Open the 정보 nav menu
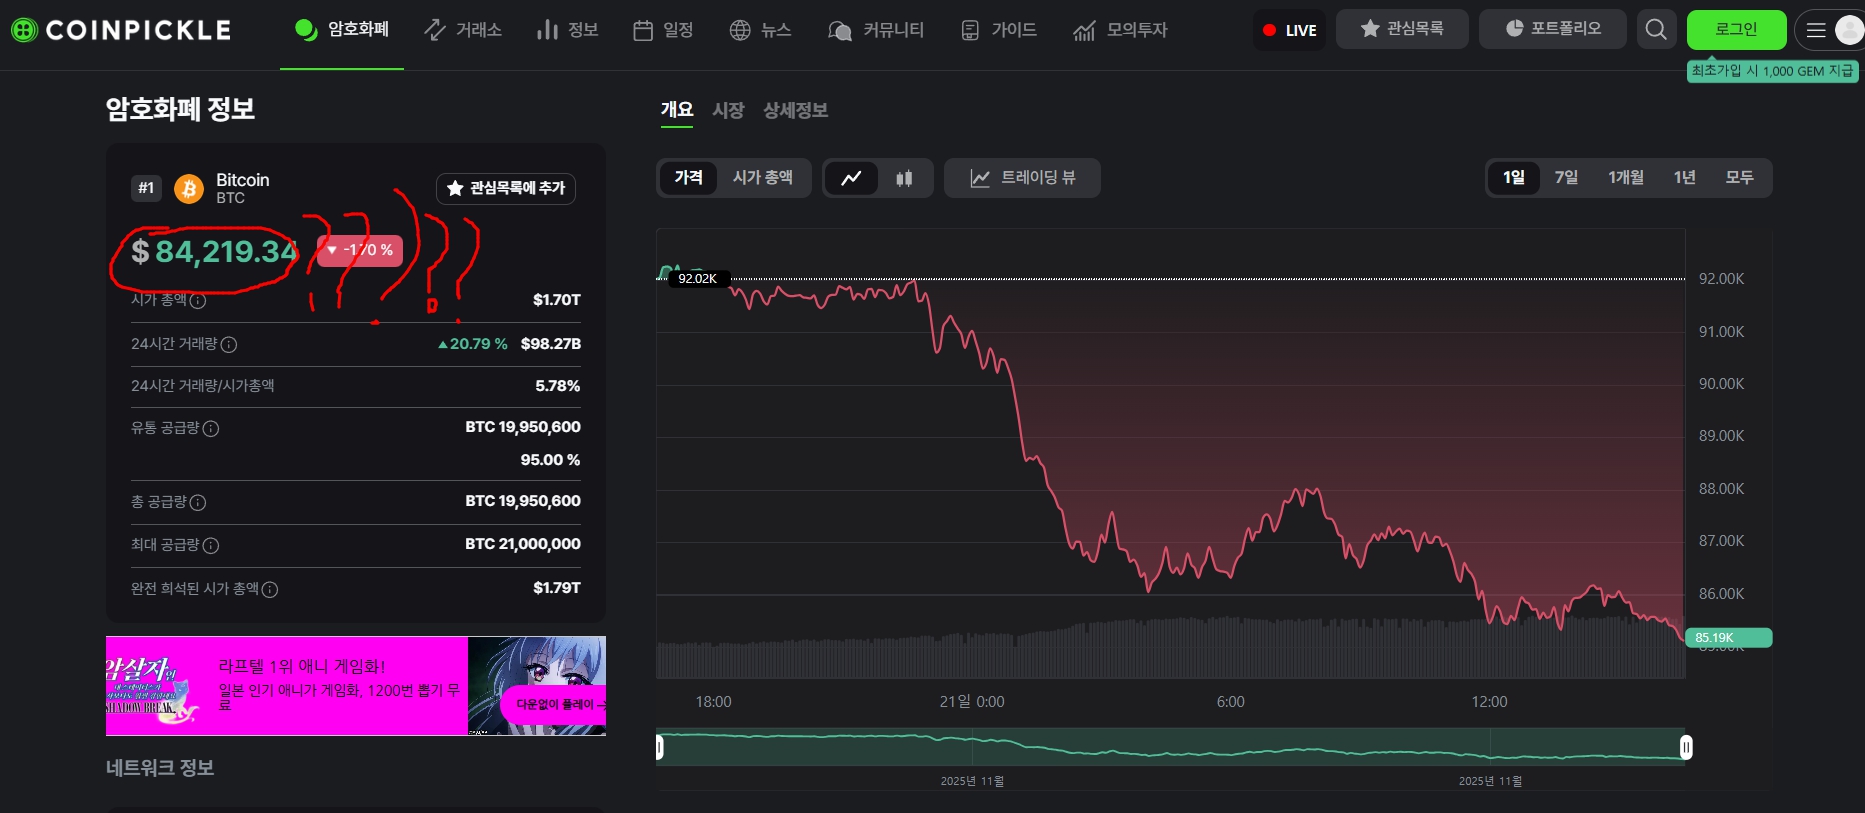This screenshot has height=813, width=1865. click(567, 30)
